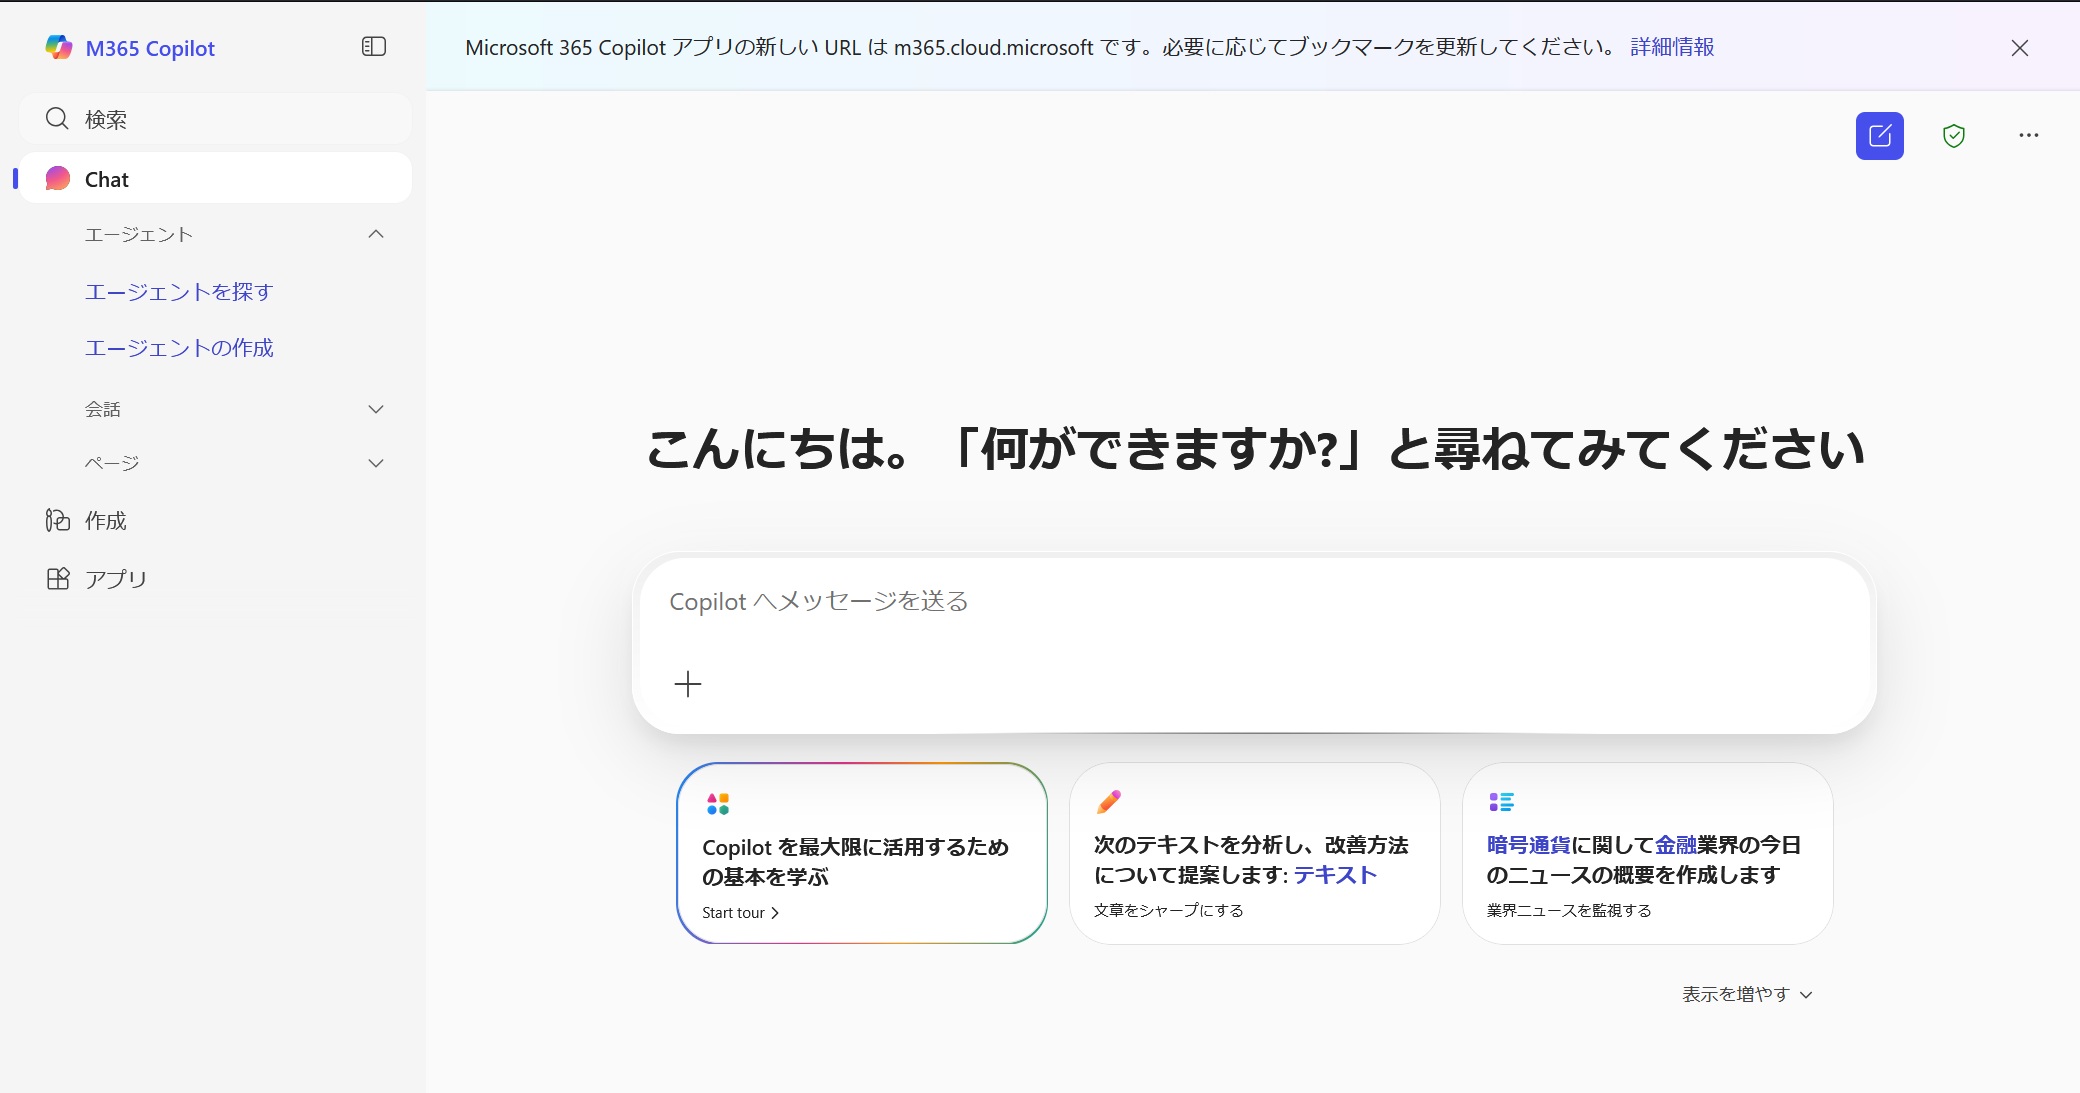2080x1093 pixels.
Task: Click the アプリ (Apps) grid icon
Action: 58,579
